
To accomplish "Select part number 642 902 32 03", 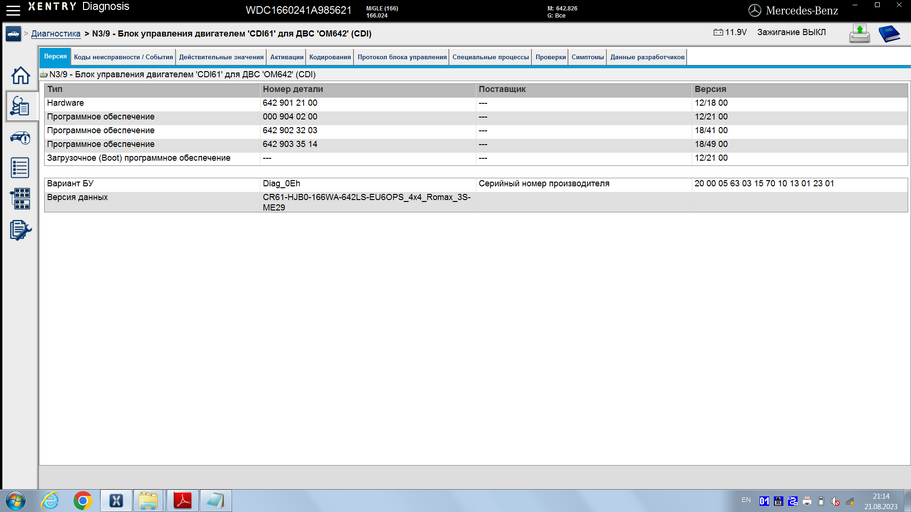I will (x=290, y=131).
